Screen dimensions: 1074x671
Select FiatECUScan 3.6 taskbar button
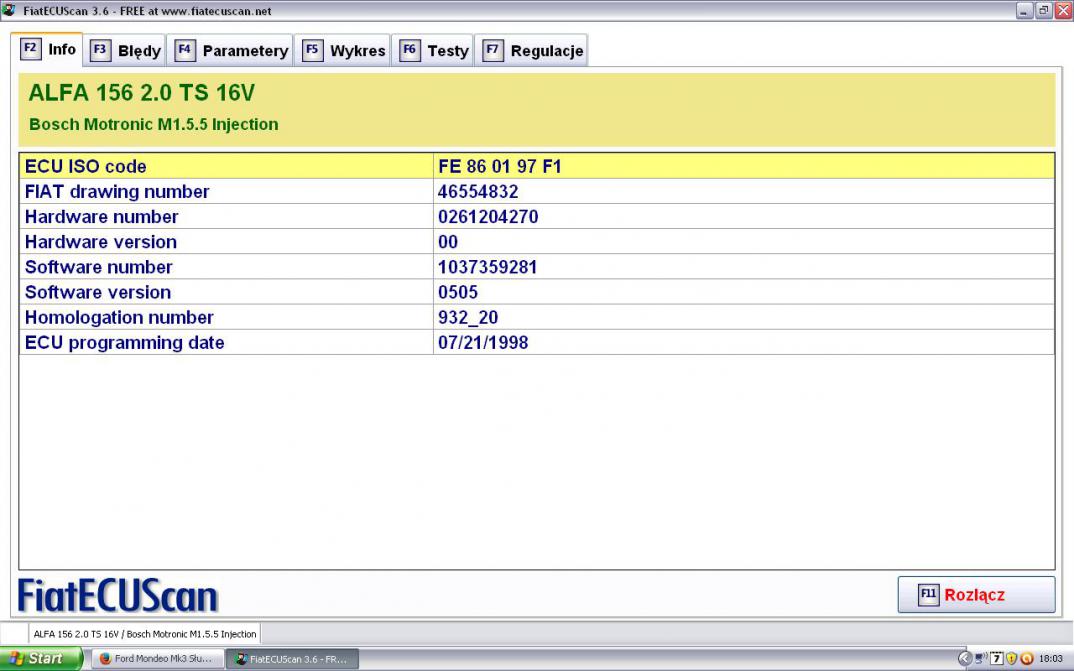[x=292, y=659]
